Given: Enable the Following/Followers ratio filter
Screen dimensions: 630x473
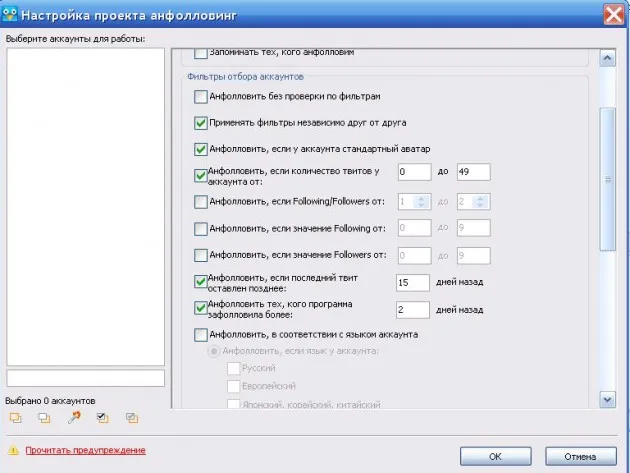Looking at the screenshot, I should [x=200, y=202].
